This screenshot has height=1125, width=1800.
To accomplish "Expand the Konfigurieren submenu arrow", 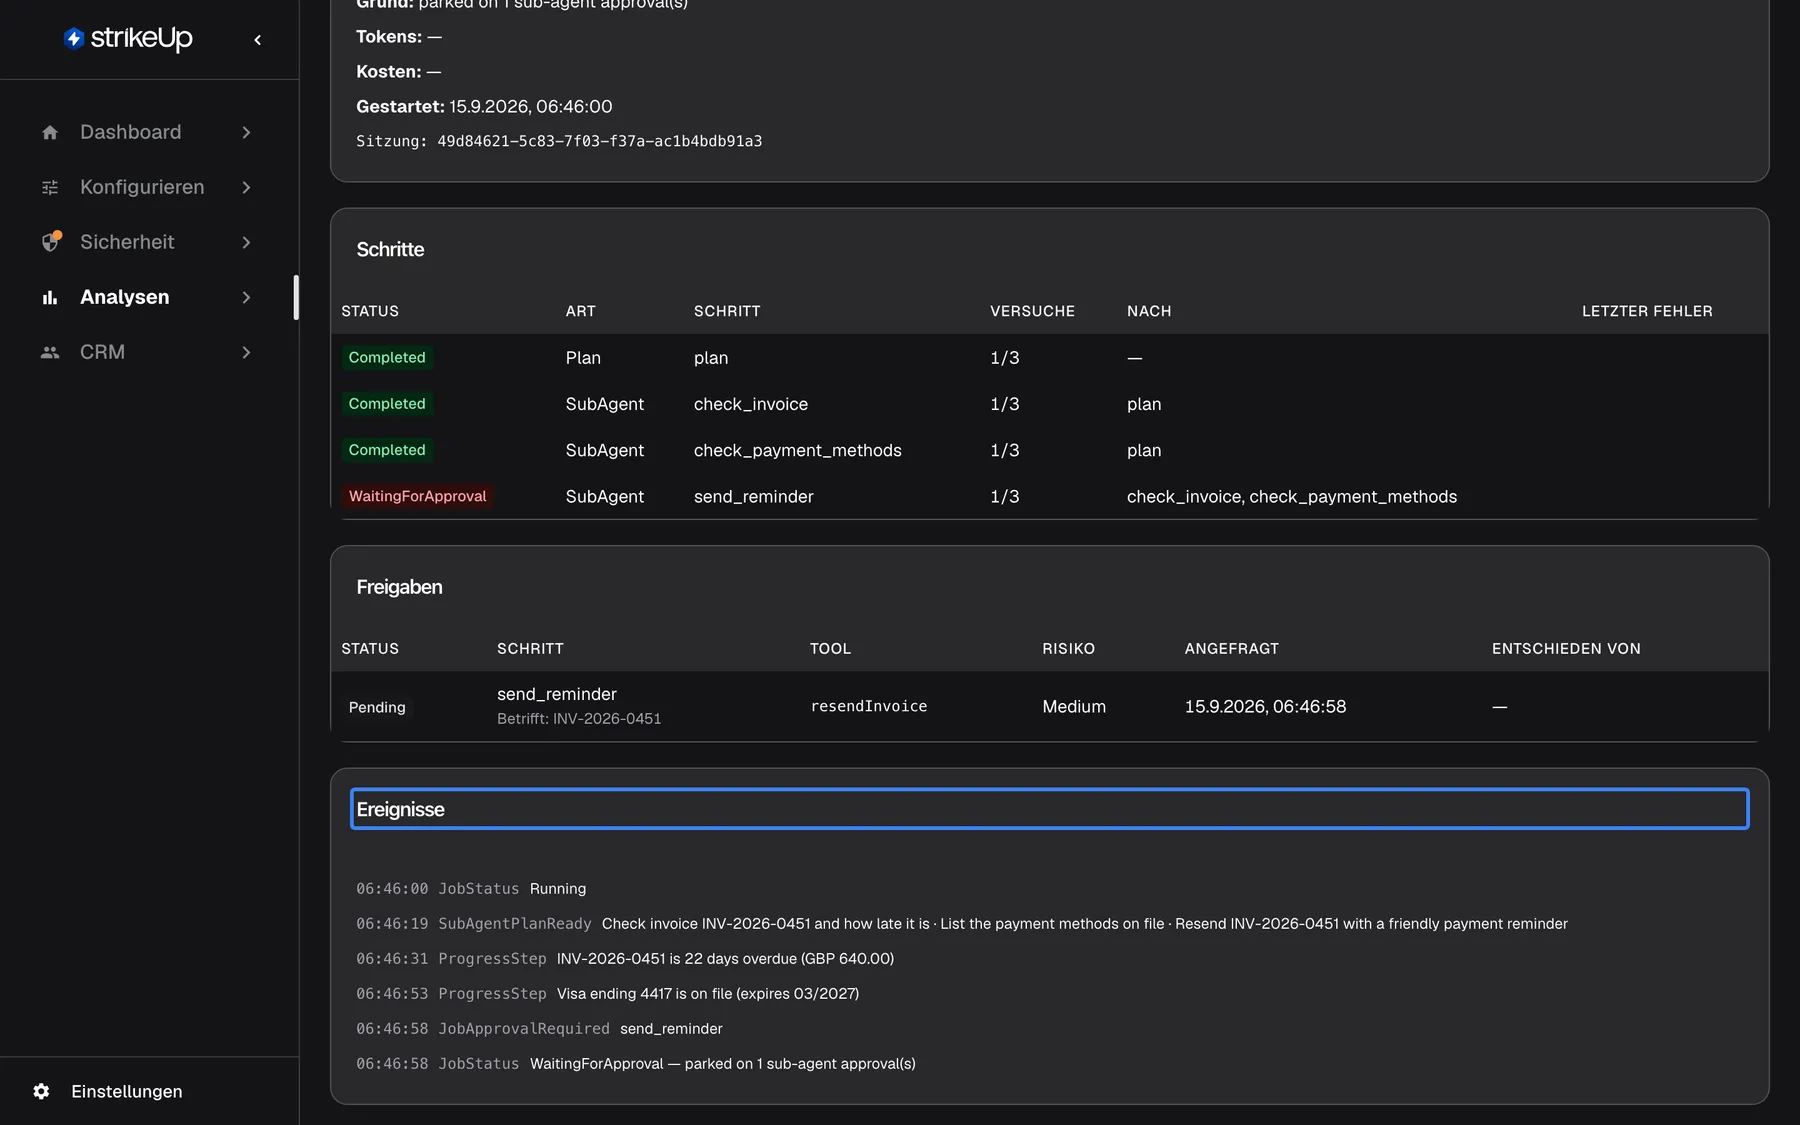I will pyautogui.click(x=246, y=187).
